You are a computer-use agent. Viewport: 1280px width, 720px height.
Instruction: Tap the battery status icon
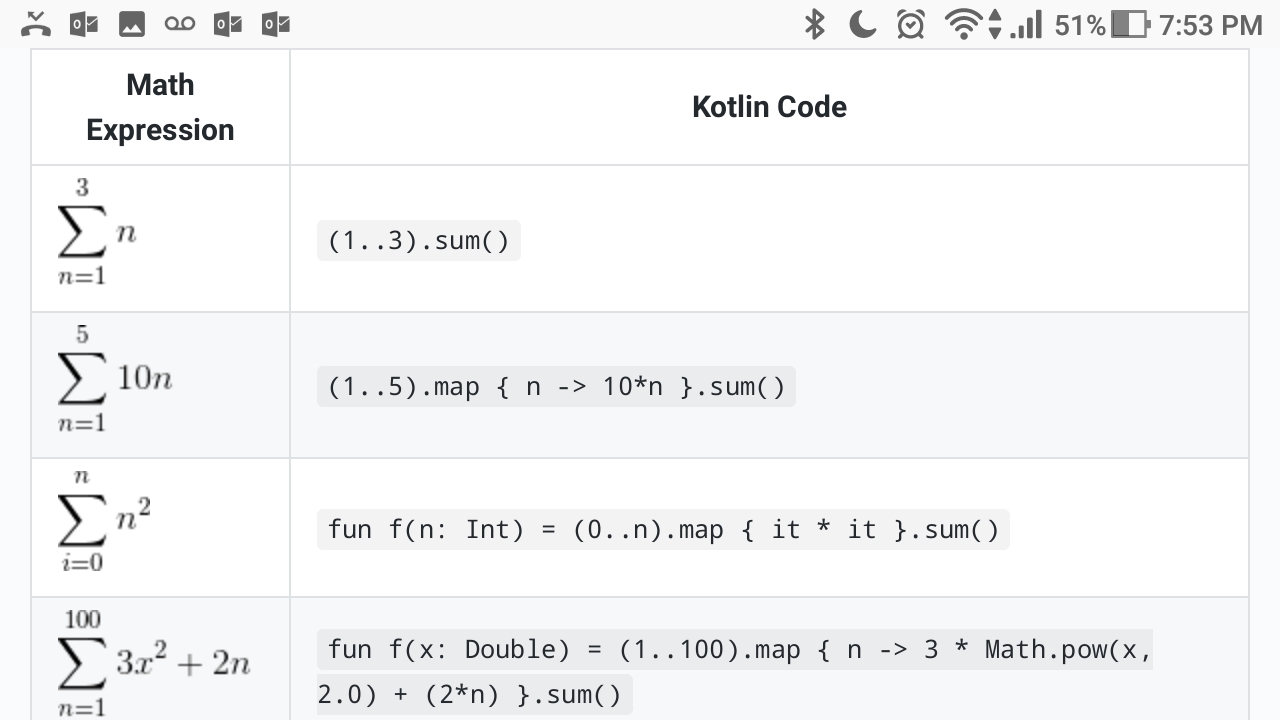(1128, 22)
